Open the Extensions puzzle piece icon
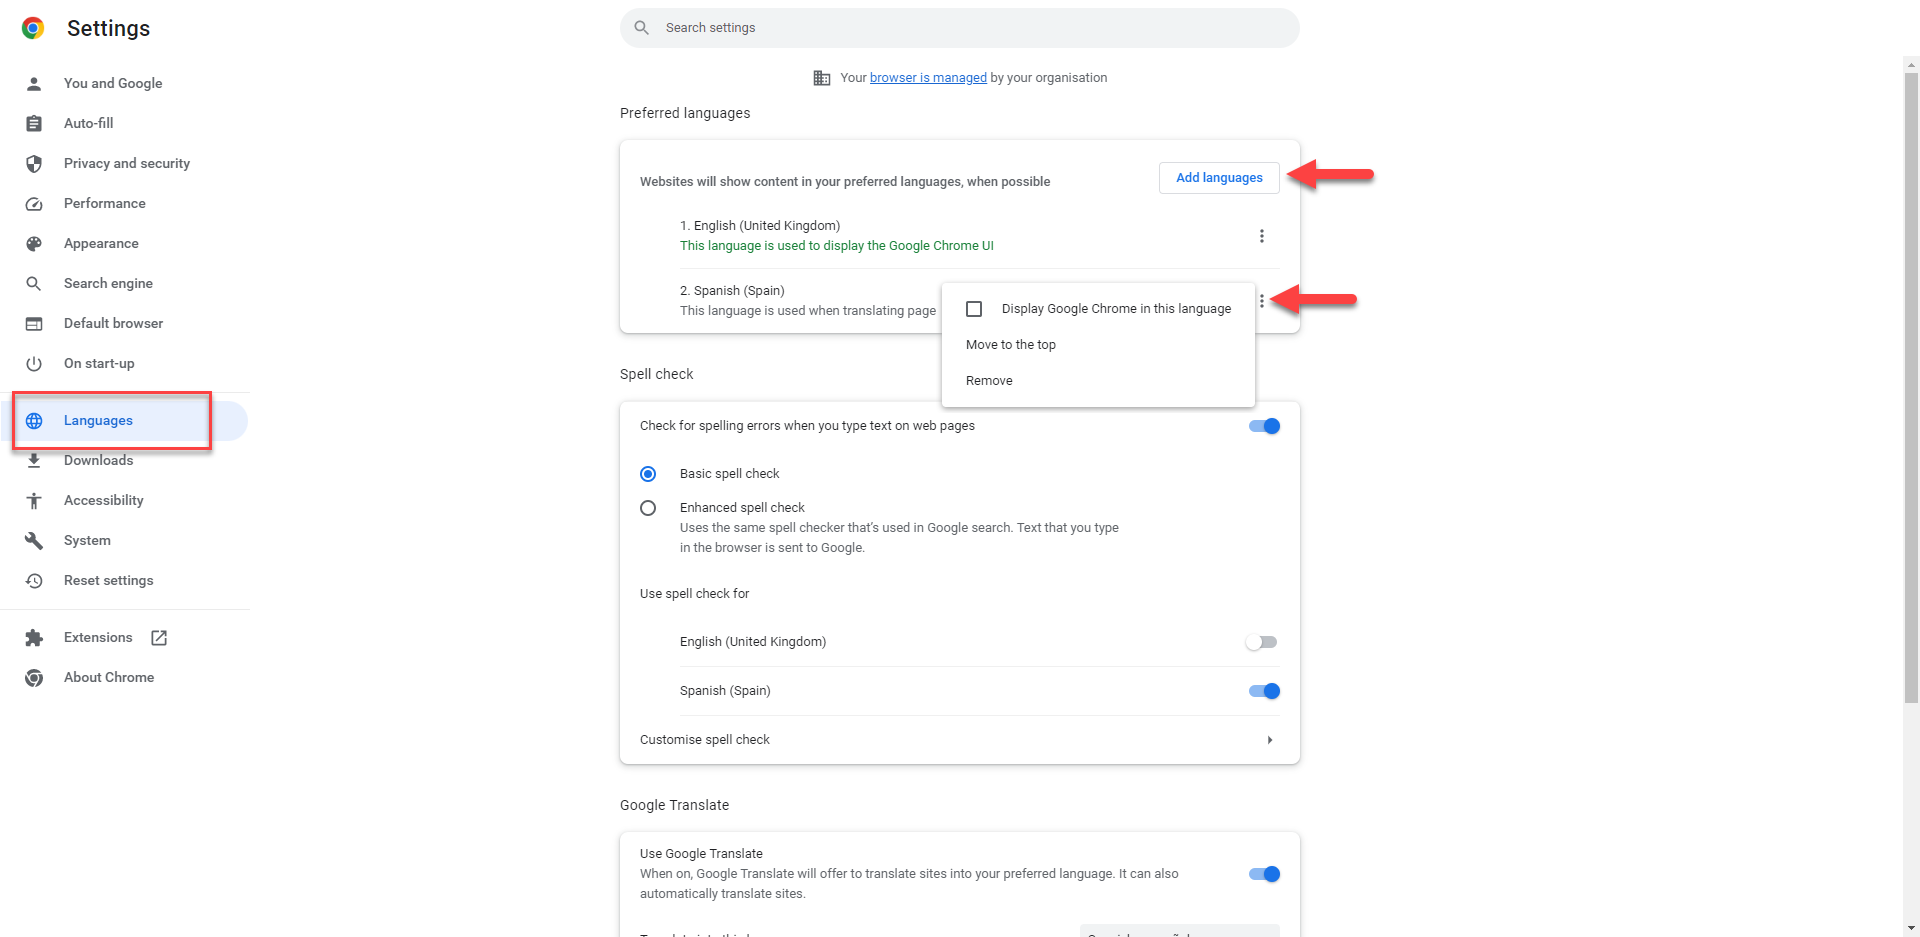This screenshot has height=937, width=1920. point(34,637)
